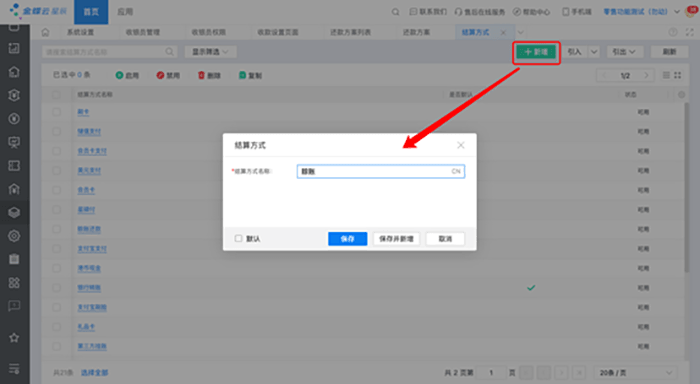The image size is (700, 384).
Task: Switch to the 还款方案 tab
Action: 416,32
